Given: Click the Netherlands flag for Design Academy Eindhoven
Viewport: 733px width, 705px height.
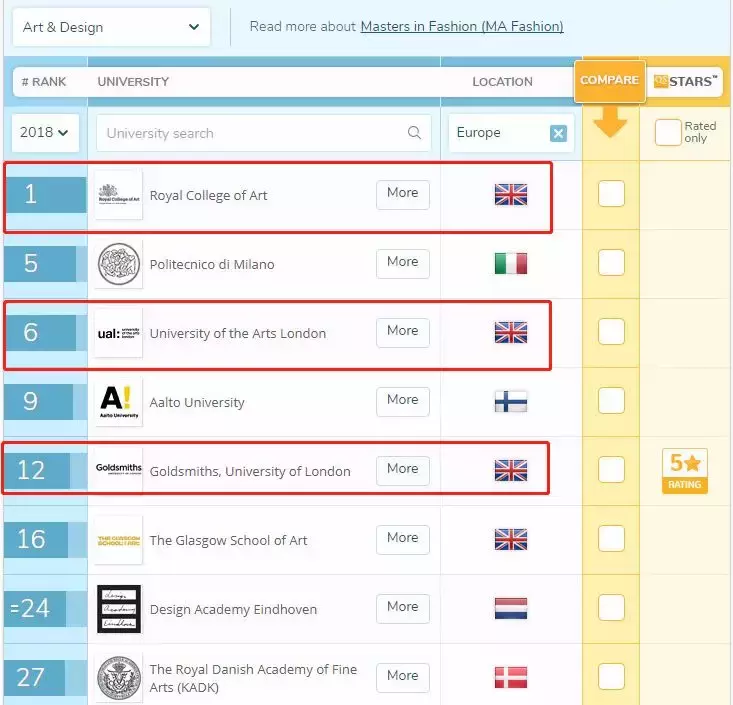Looking at the screenshot, I should coord(511,608).
